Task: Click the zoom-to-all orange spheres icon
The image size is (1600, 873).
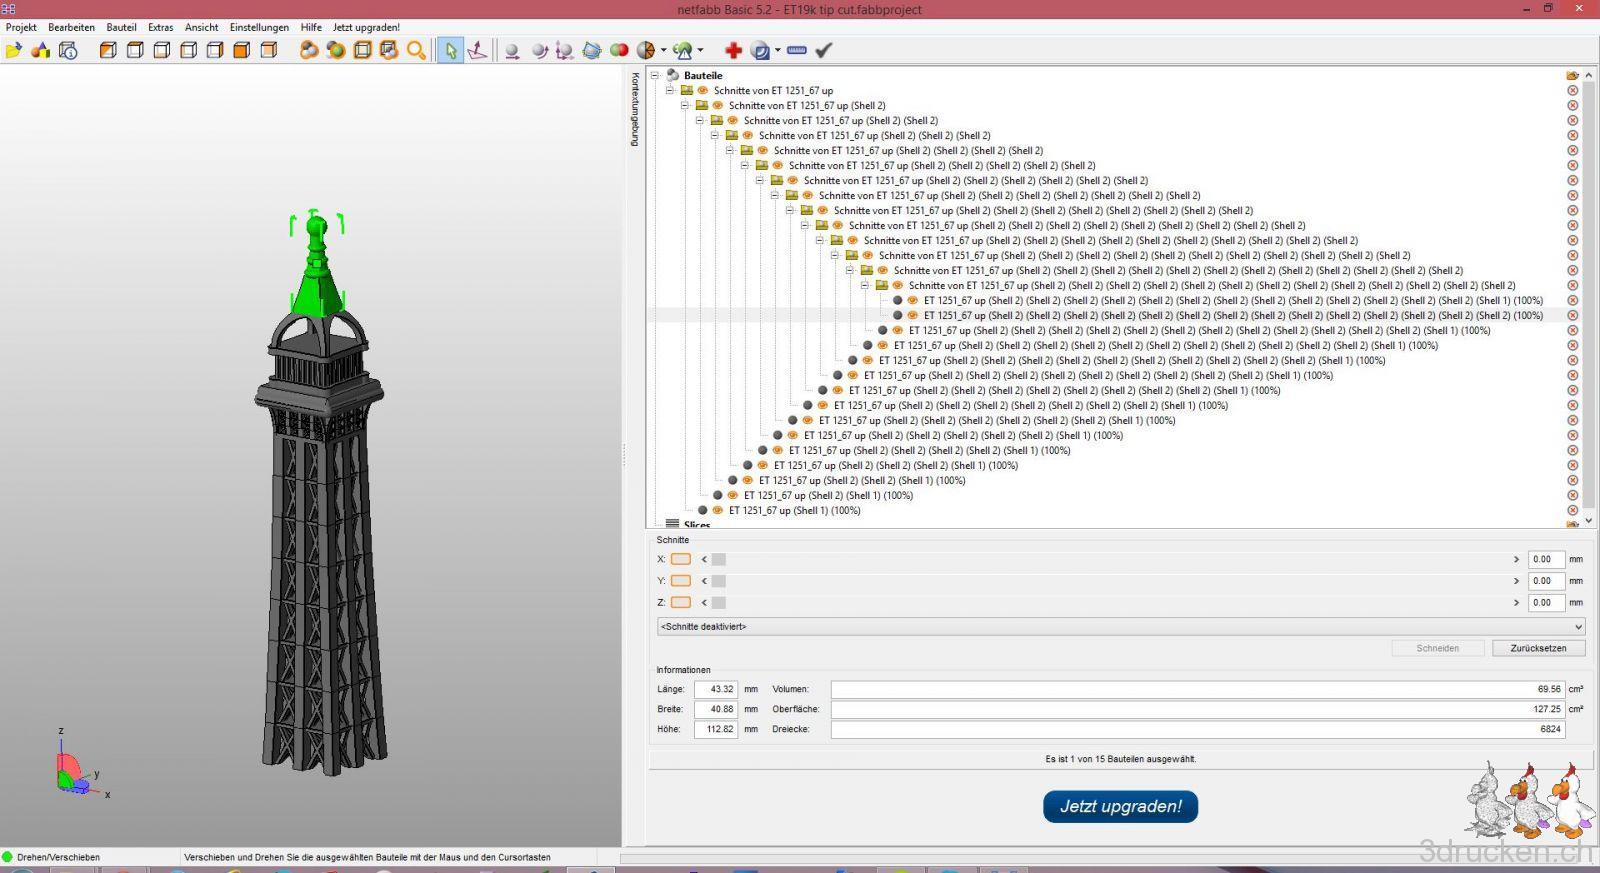Action: 309,50
